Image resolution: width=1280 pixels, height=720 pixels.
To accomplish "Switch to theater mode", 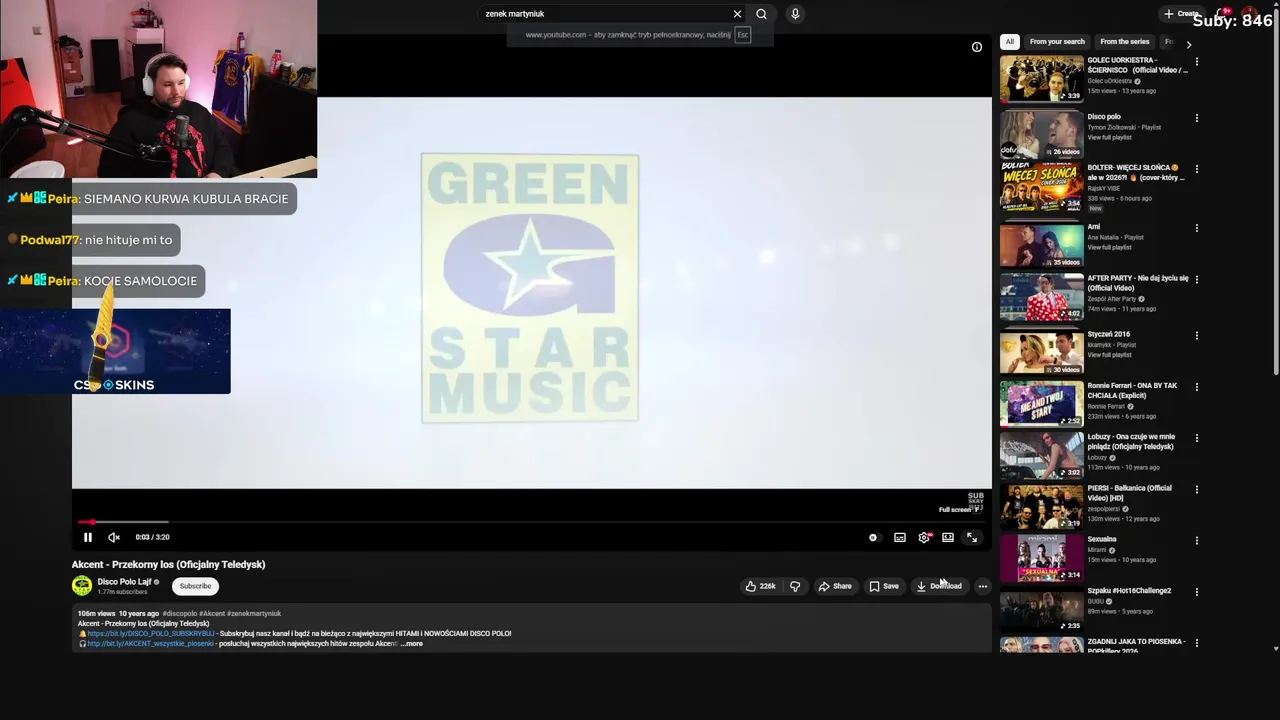I will tap(948, 538).
